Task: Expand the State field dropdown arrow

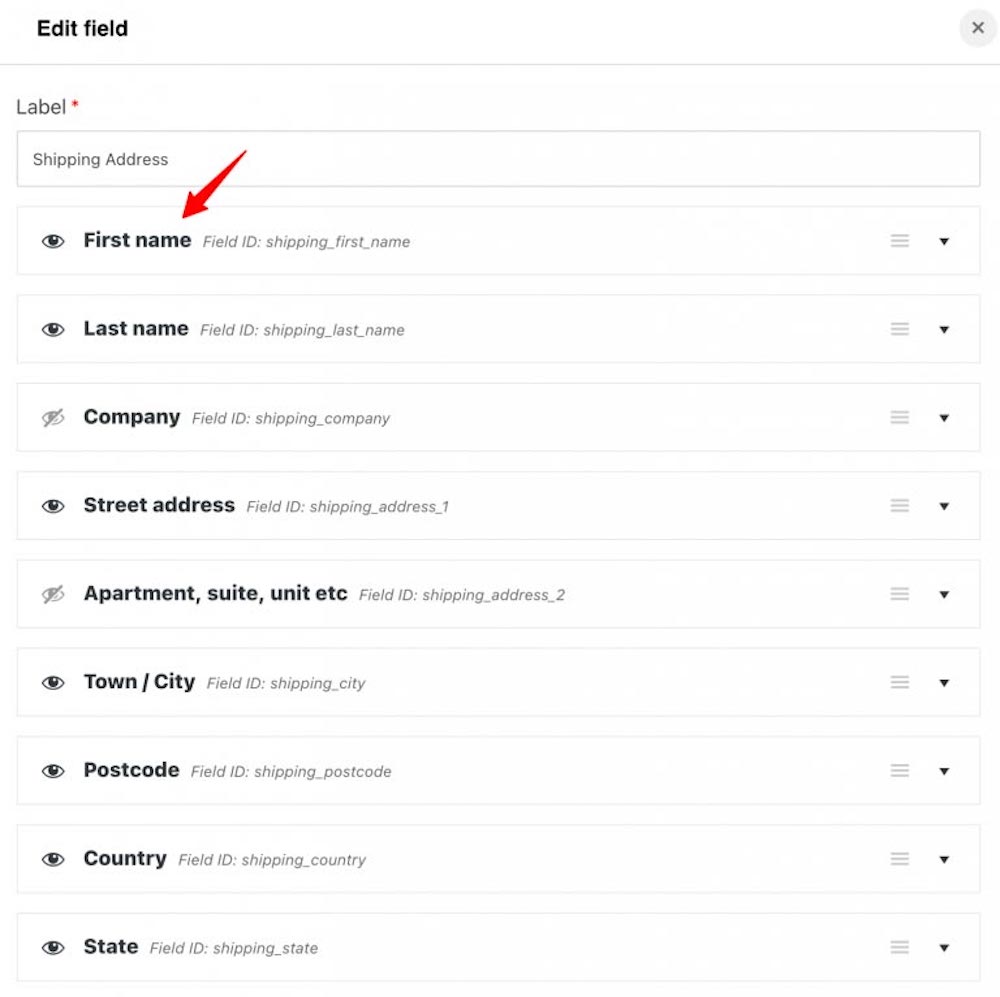Action: [x=944, y=948]
